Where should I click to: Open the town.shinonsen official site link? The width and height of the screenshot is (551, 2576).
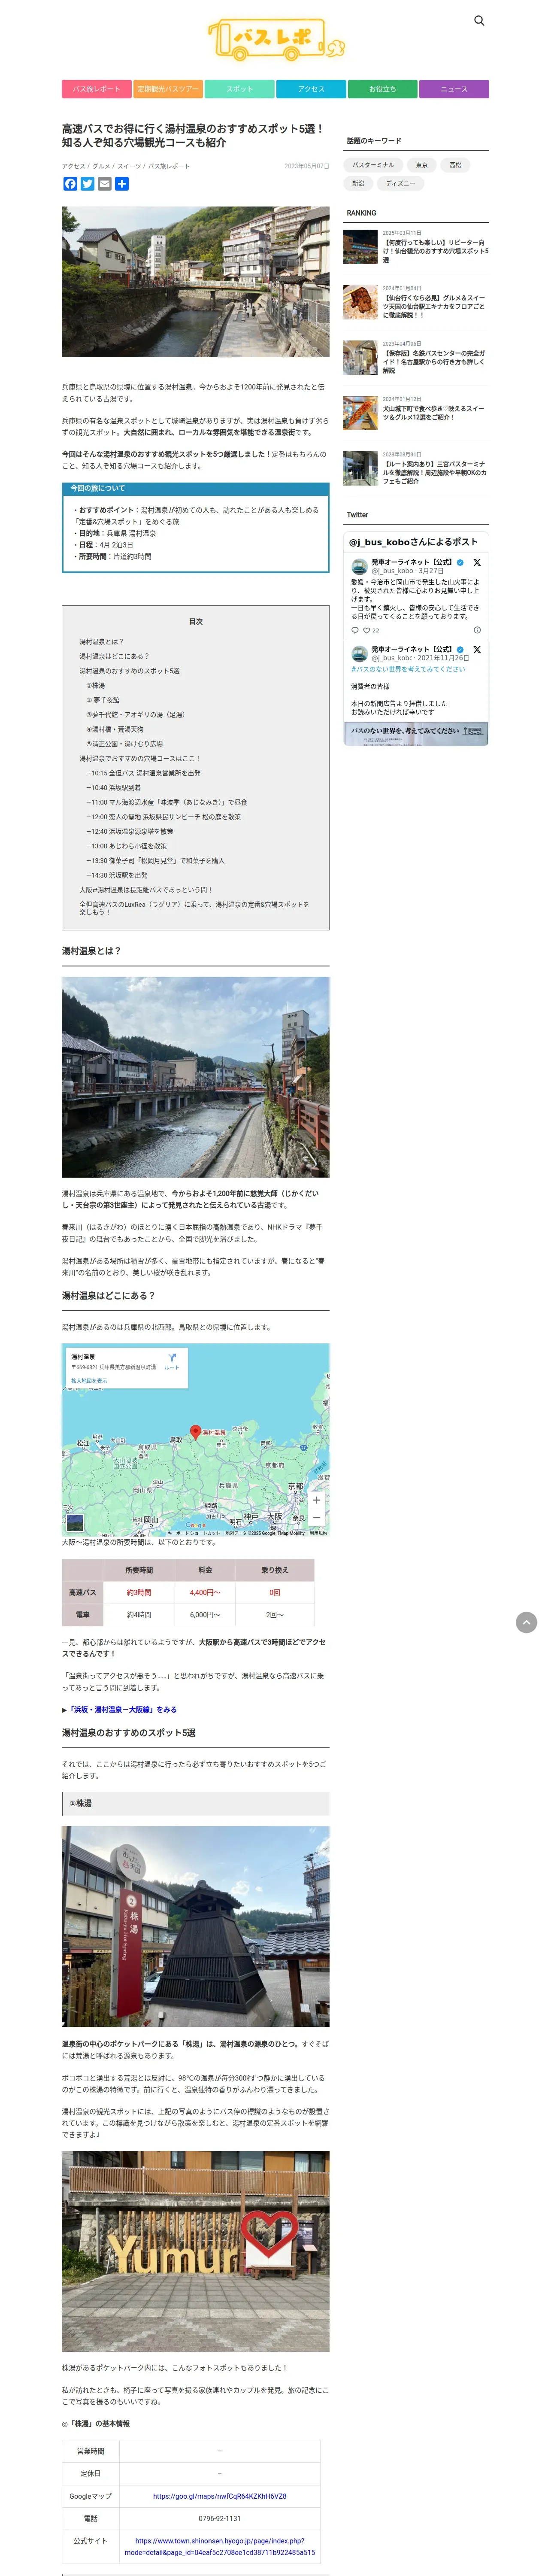(x=220, y=2546)
